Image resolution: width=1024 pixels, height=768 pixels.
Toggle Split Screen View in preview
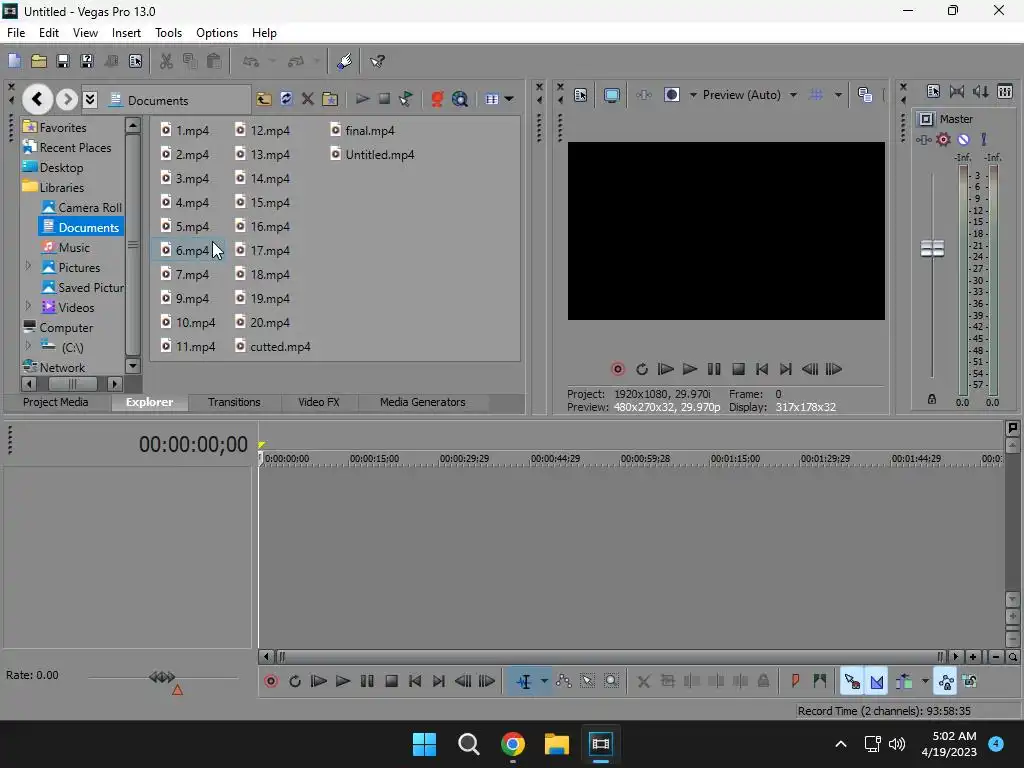(671, 95)
